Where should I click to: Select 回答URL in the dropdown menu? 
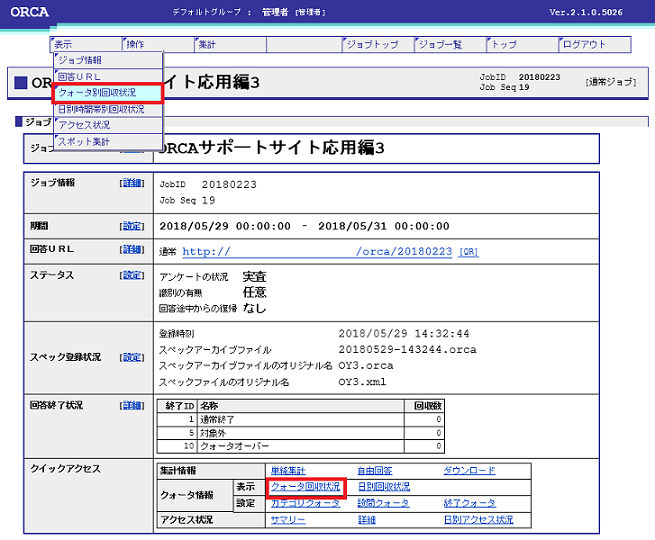pyautogui.click(x=108, y=76)
